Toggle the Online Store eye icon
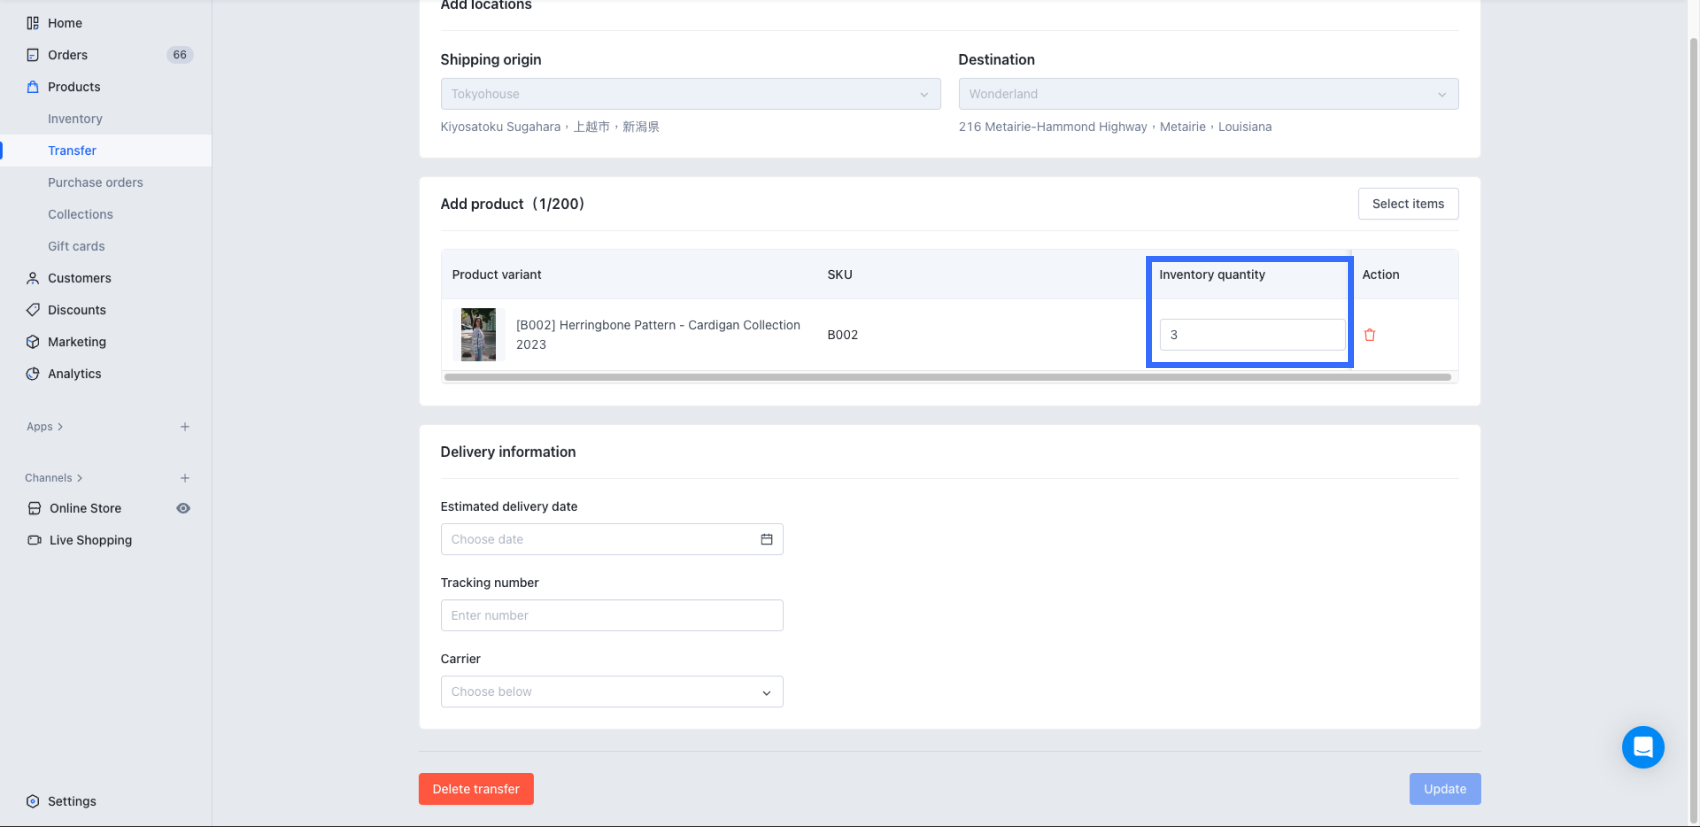 [x=183, y=508]
